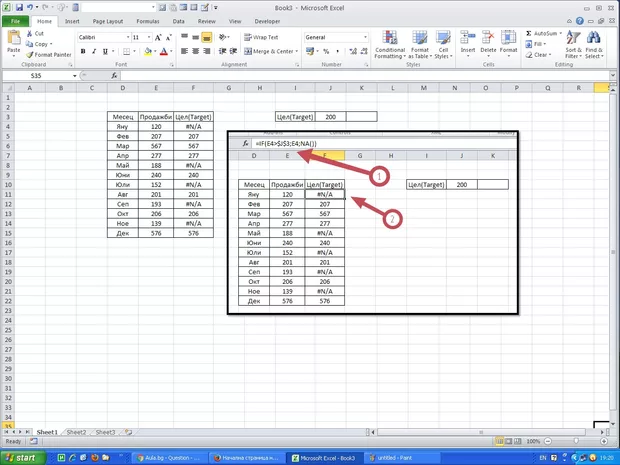Open the Format cells menu icon
This screenshot has width=620, height=465.
click(508, 38)
